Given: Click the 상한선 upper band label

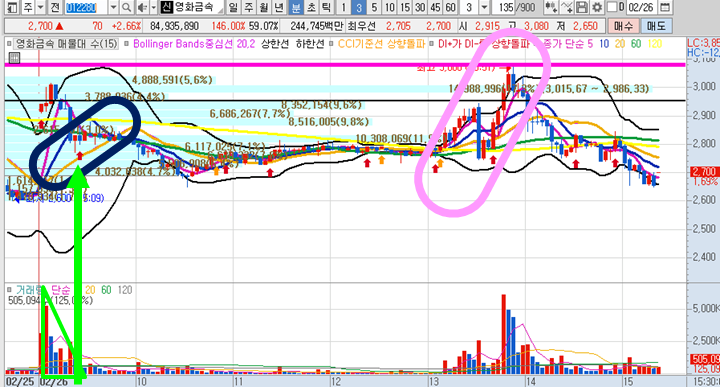Looking at the screenshot, I should 275,44.
